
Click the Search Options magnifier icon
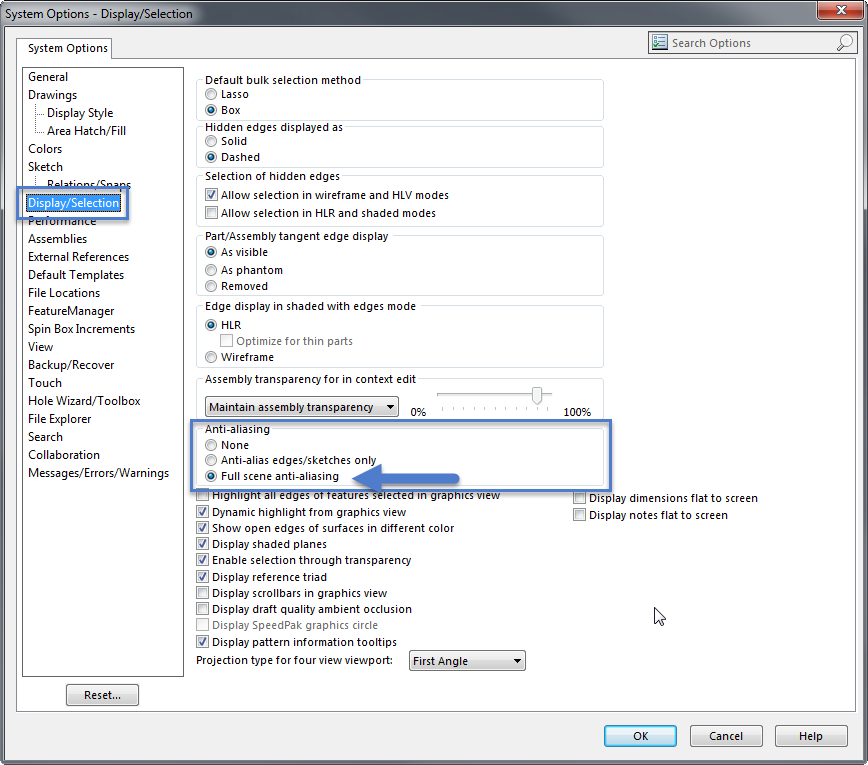click(845, 42)
